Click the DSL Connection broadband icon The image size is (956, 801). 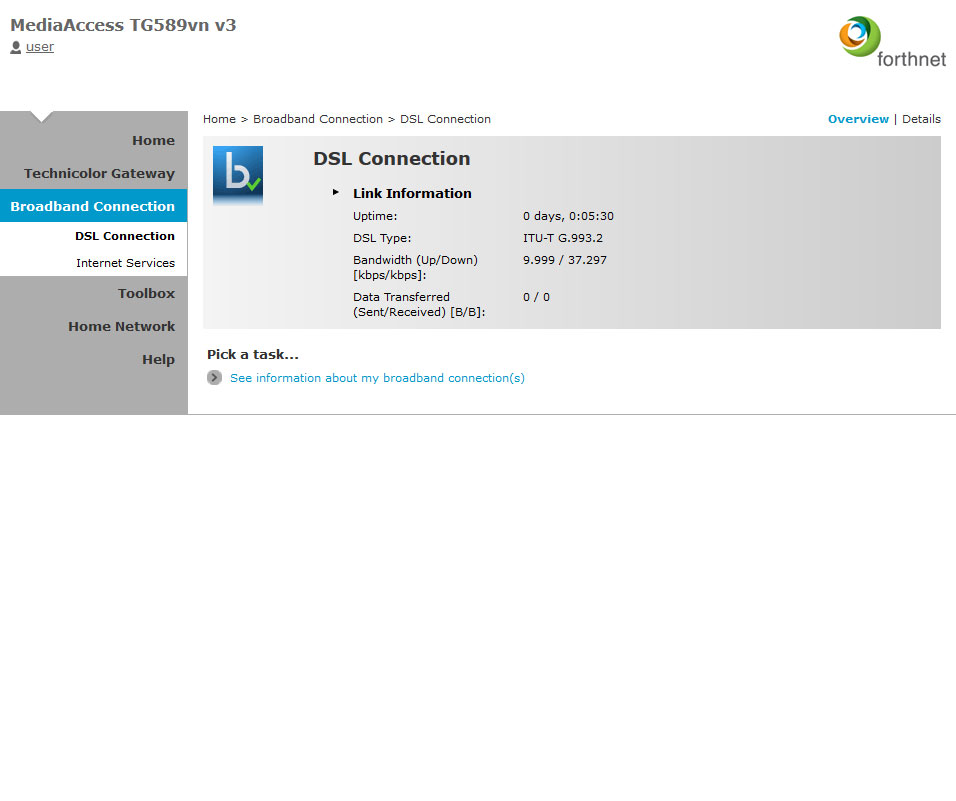tap(238, 175)
